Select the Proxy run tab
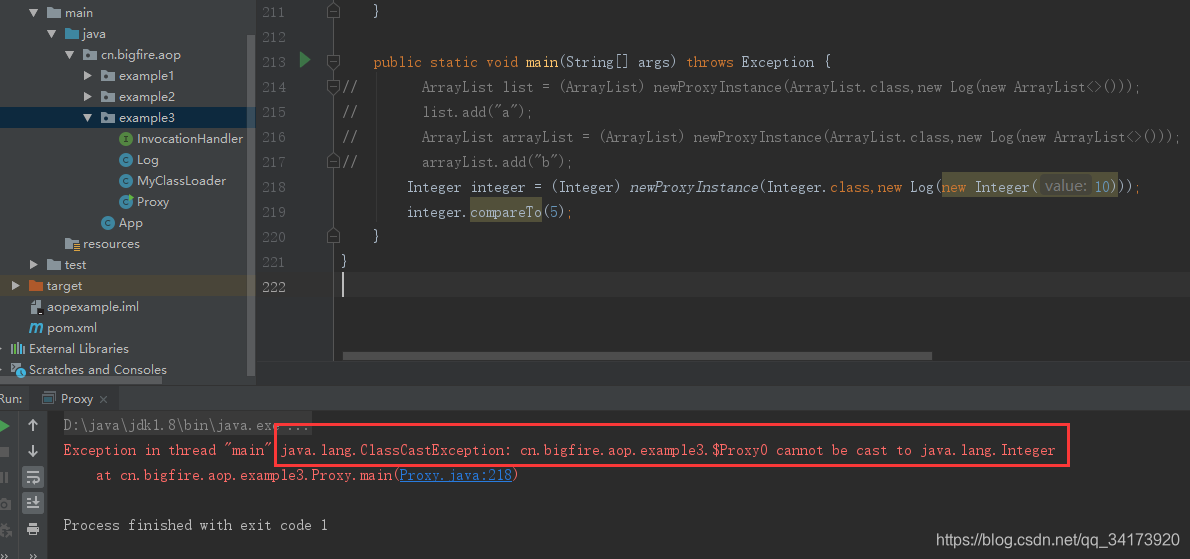Viewport: 1190px width, 559px height. coord(76,399)
